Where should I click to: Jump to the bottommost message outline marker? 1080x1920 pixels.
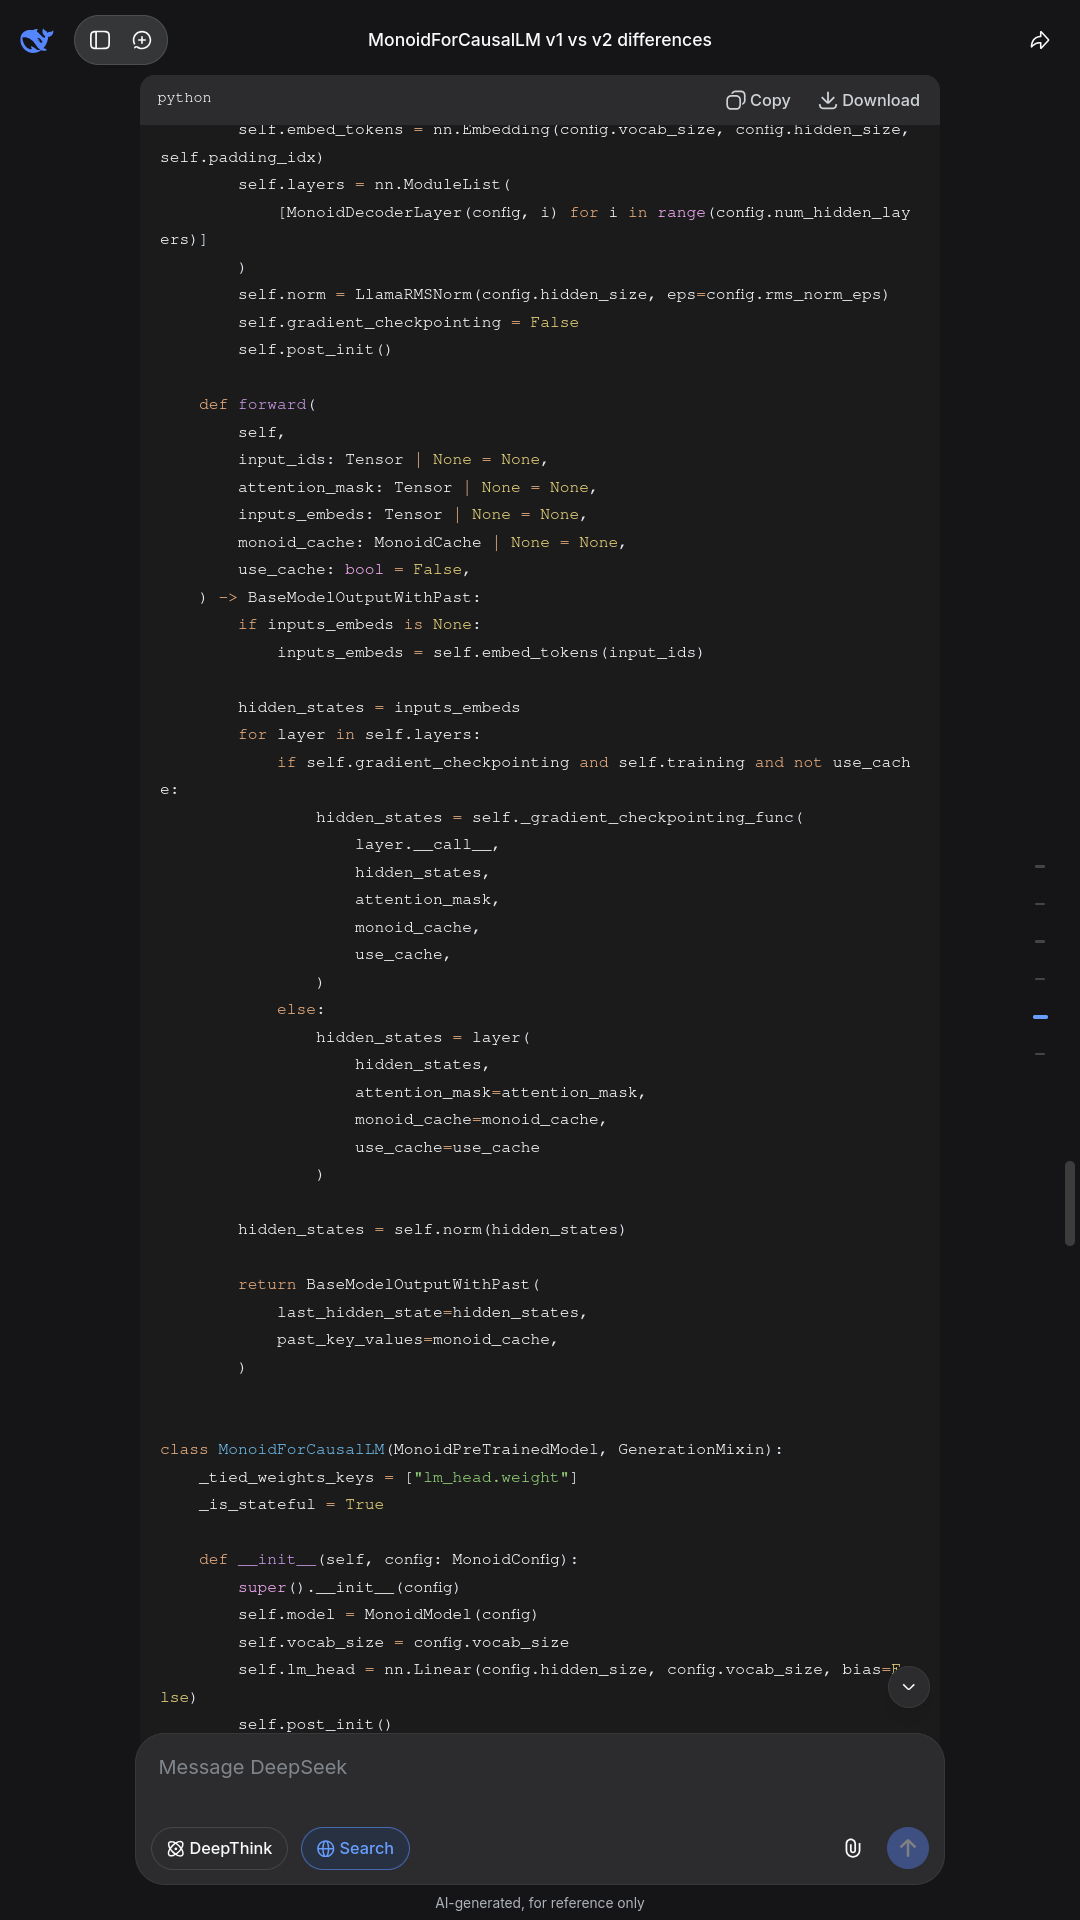point(1040,1054)
